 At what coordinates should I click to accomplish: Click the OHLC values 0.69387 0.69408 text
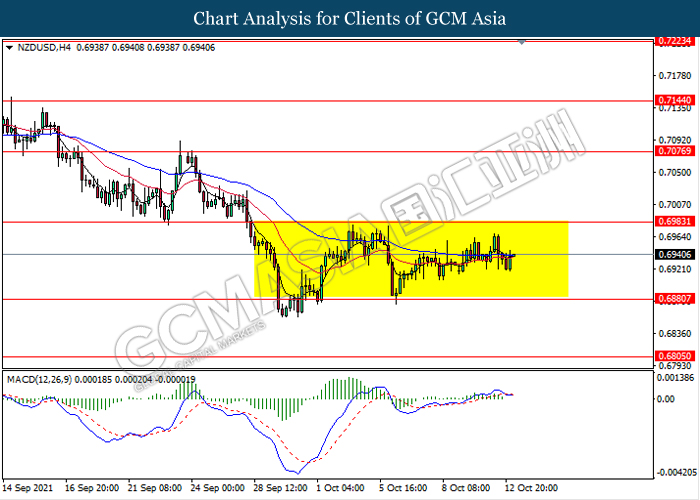click(110, 47)
